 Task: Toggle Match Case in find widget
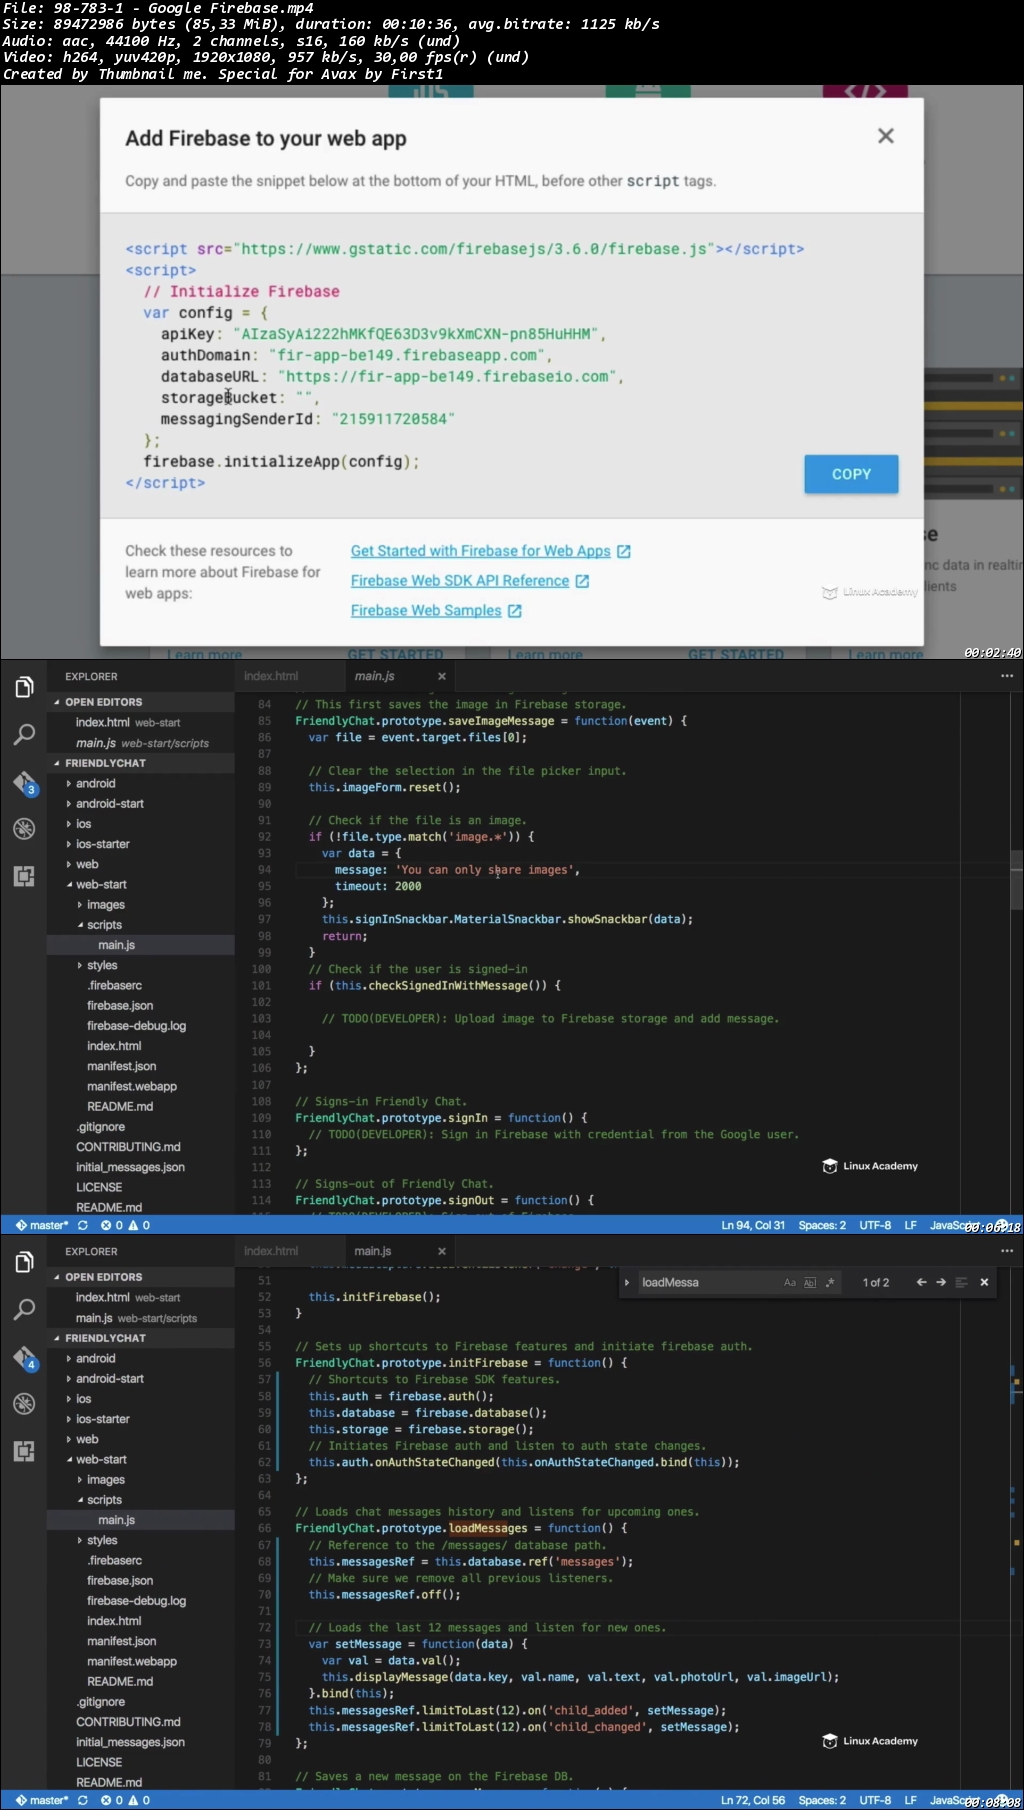coord(790,1282)
